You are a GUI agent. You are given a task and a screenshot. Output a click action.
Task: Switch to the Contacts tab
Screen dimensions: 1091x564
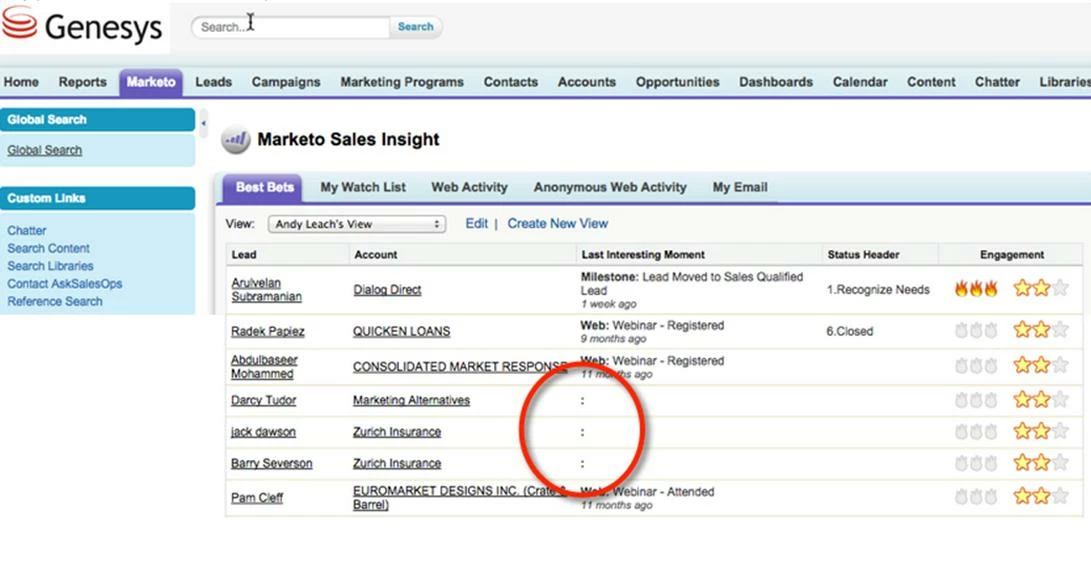(511, 82)
